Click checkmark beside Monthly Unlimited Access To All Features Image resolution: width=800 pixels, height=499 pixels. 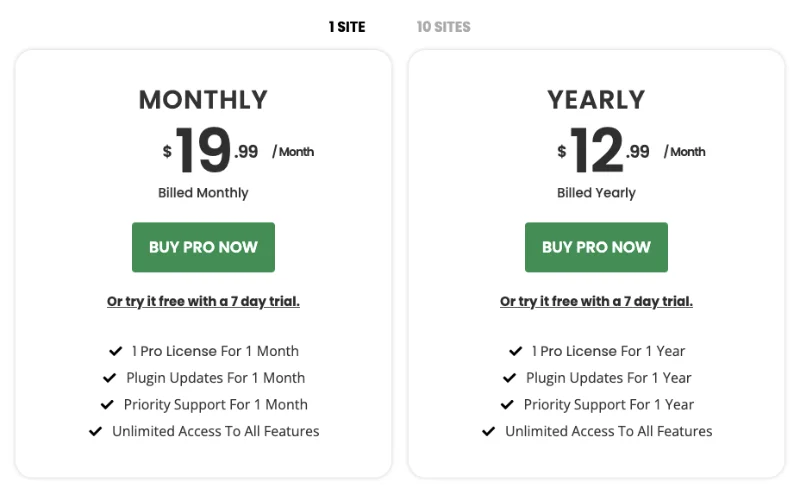point(96,432)
